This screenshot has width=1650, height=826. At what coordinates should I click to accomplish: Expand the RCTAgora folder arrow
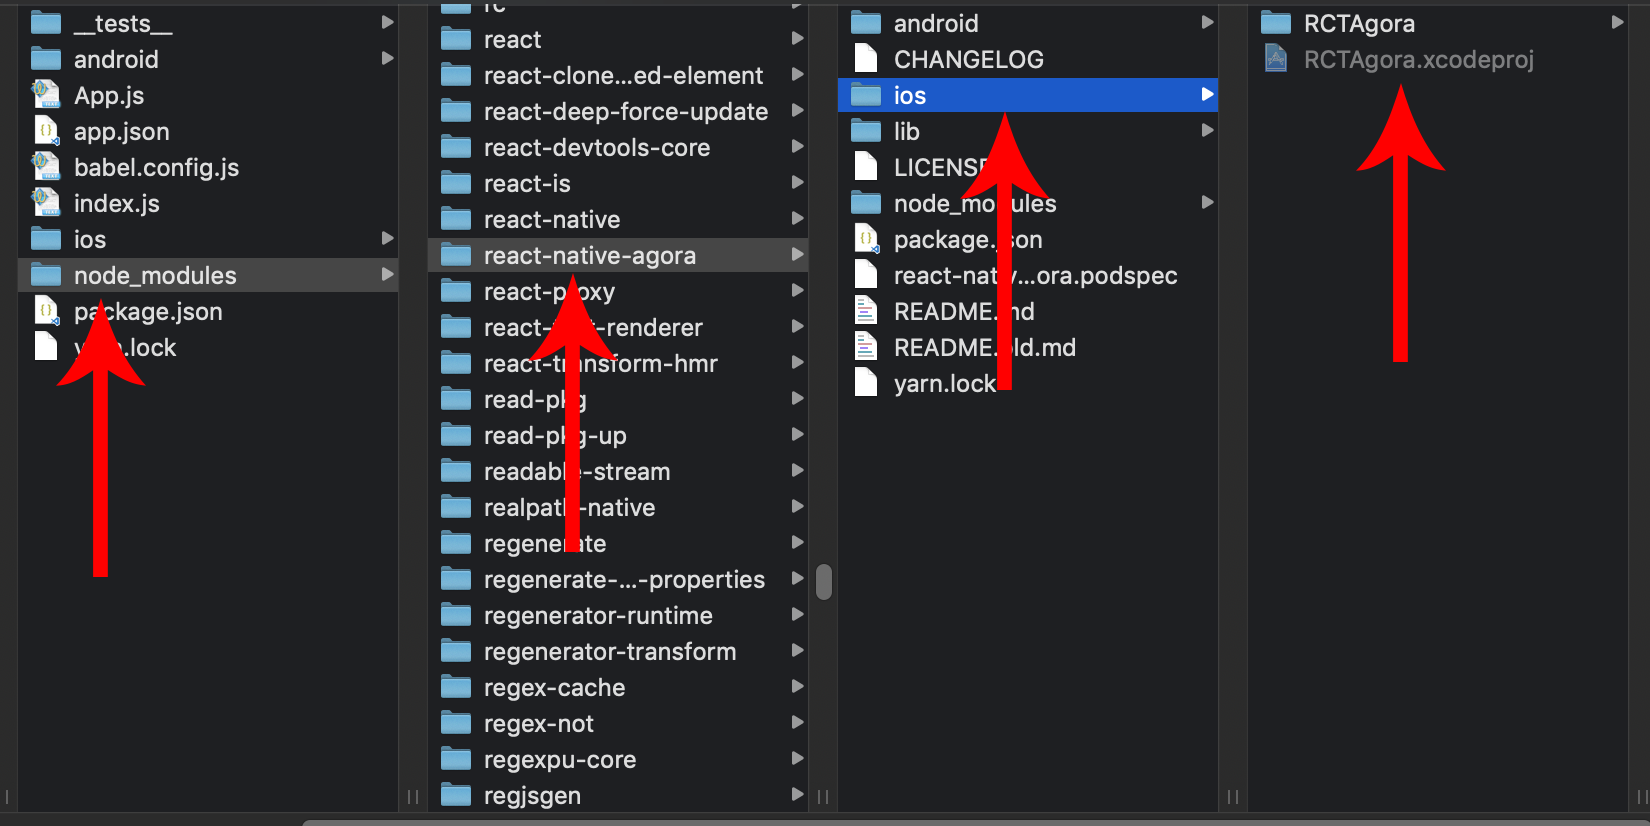click(x=1617, y=22)
